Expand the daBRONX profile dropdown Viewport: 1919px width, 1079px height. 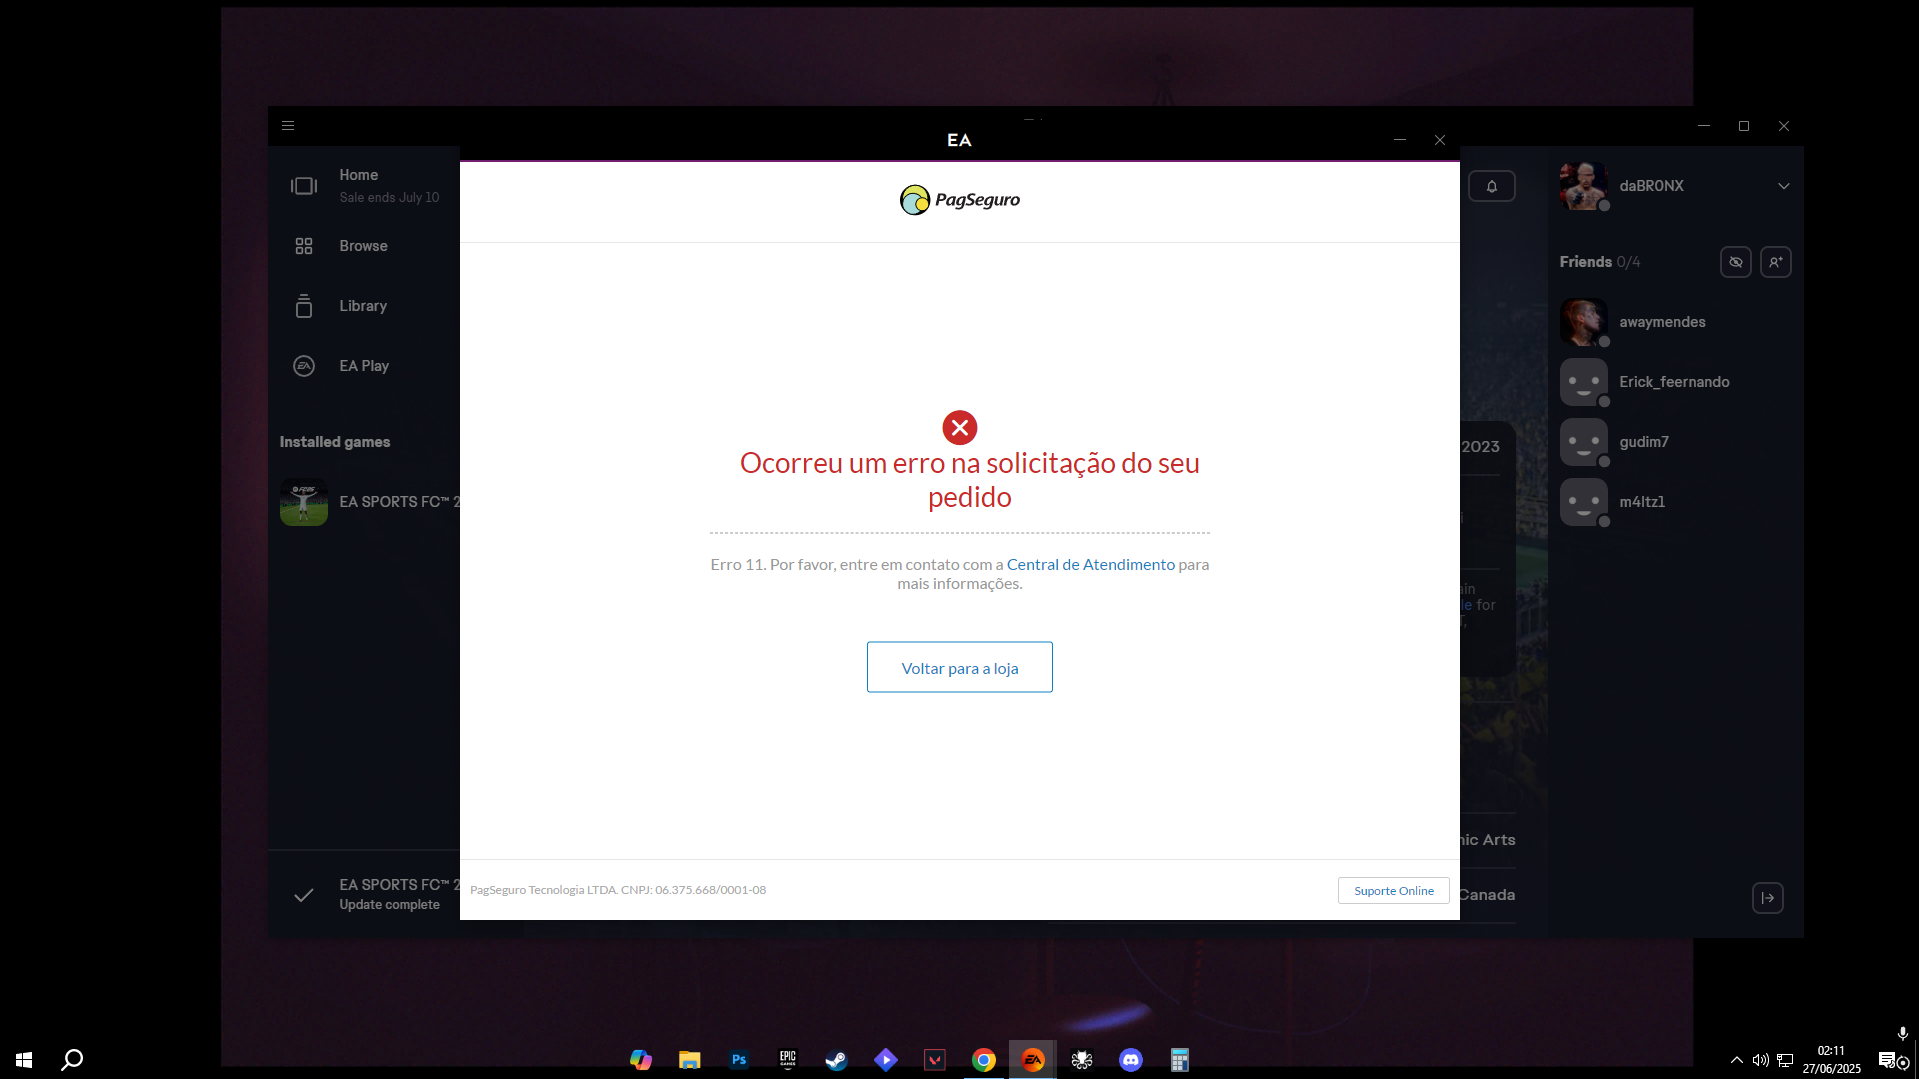1783,186
